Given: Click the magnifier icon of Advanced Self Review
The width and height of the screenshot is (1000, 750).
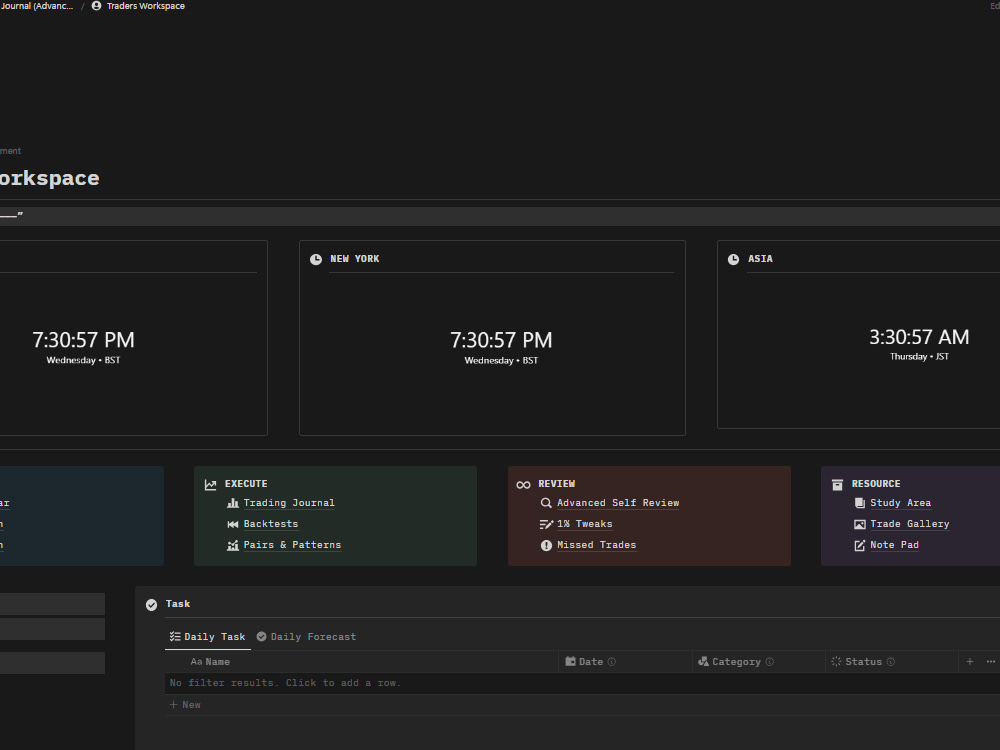Looking at the screenshot, I should [x=546, y=503].
